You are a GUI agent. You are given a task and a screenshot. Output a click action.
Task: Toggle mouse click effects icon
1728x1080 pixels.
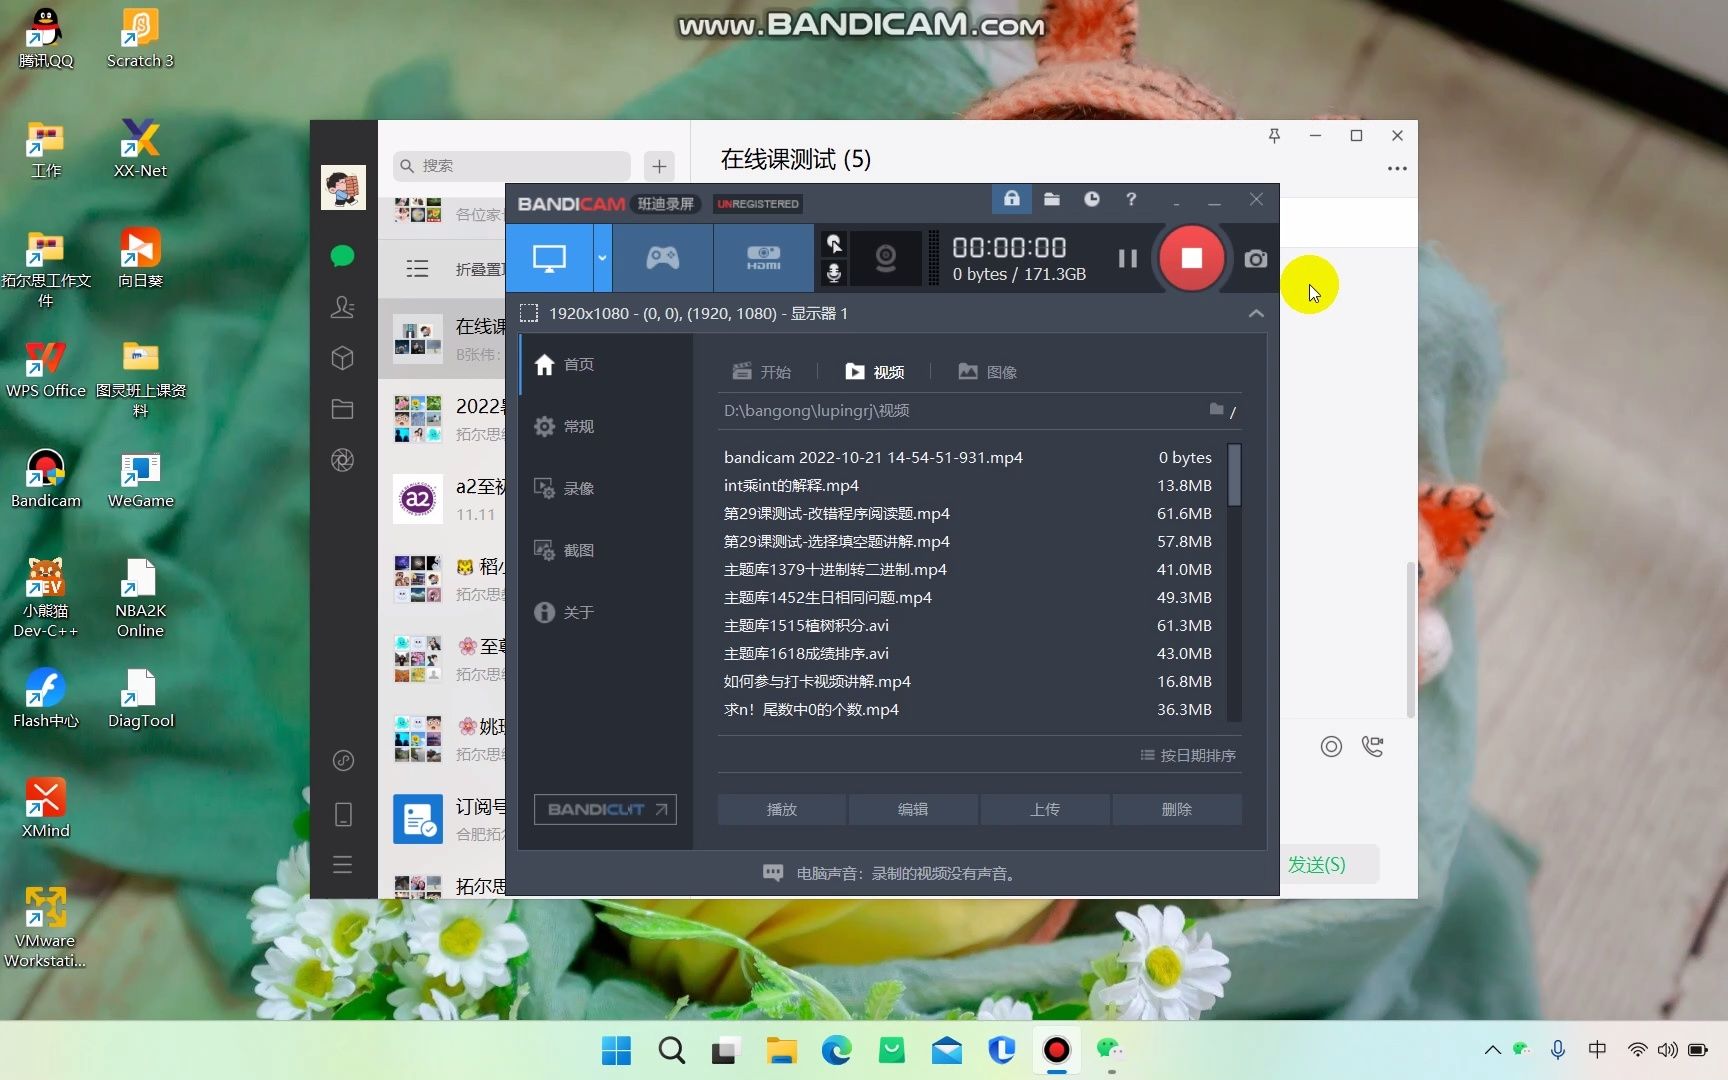point(834,243)
